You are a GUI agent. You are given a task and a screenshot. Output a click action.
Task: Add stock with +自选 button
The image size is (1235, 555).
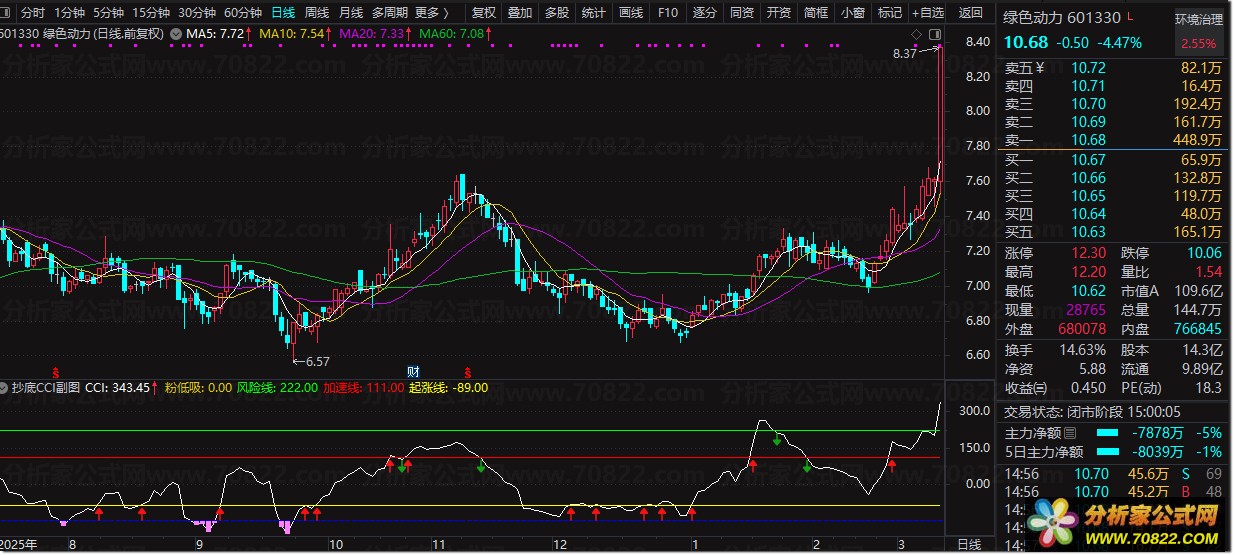pos(928,13)
